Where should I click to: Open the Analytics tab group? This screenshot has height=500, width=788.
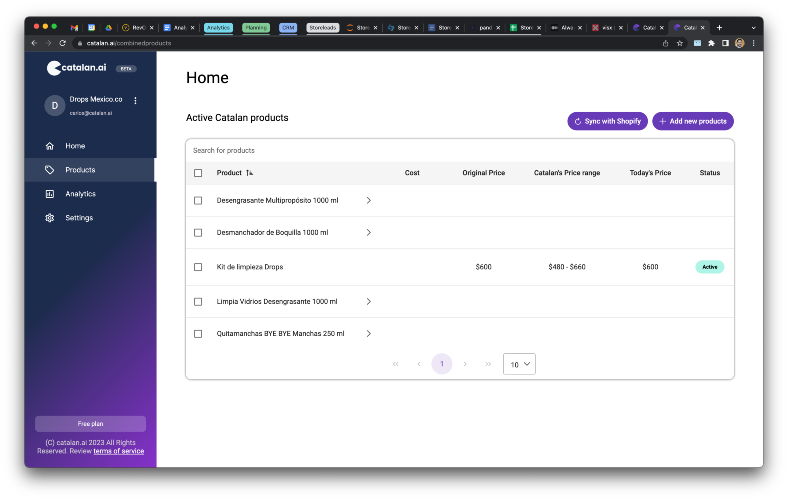point(218,28)
